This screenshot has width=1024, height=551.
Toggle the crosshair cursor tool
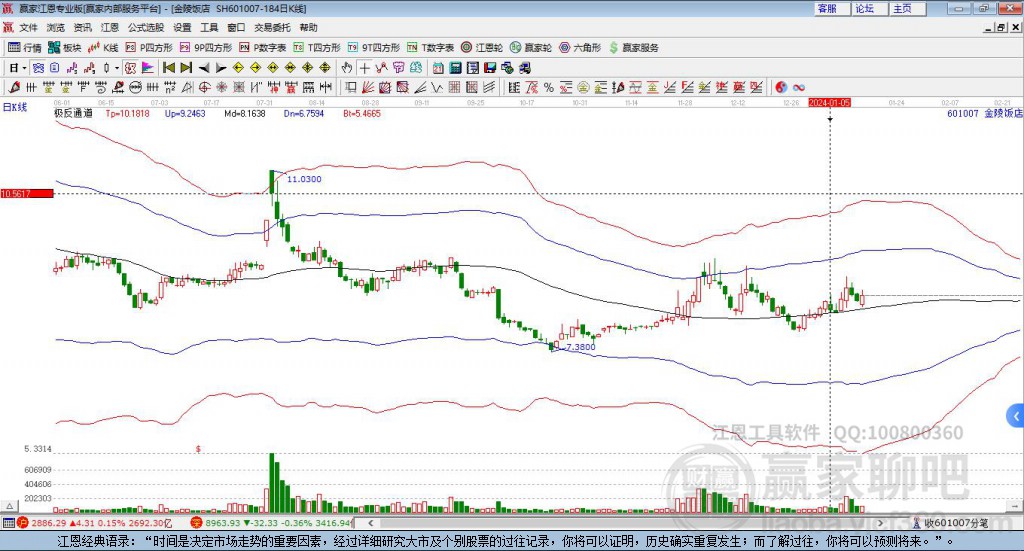364,68
